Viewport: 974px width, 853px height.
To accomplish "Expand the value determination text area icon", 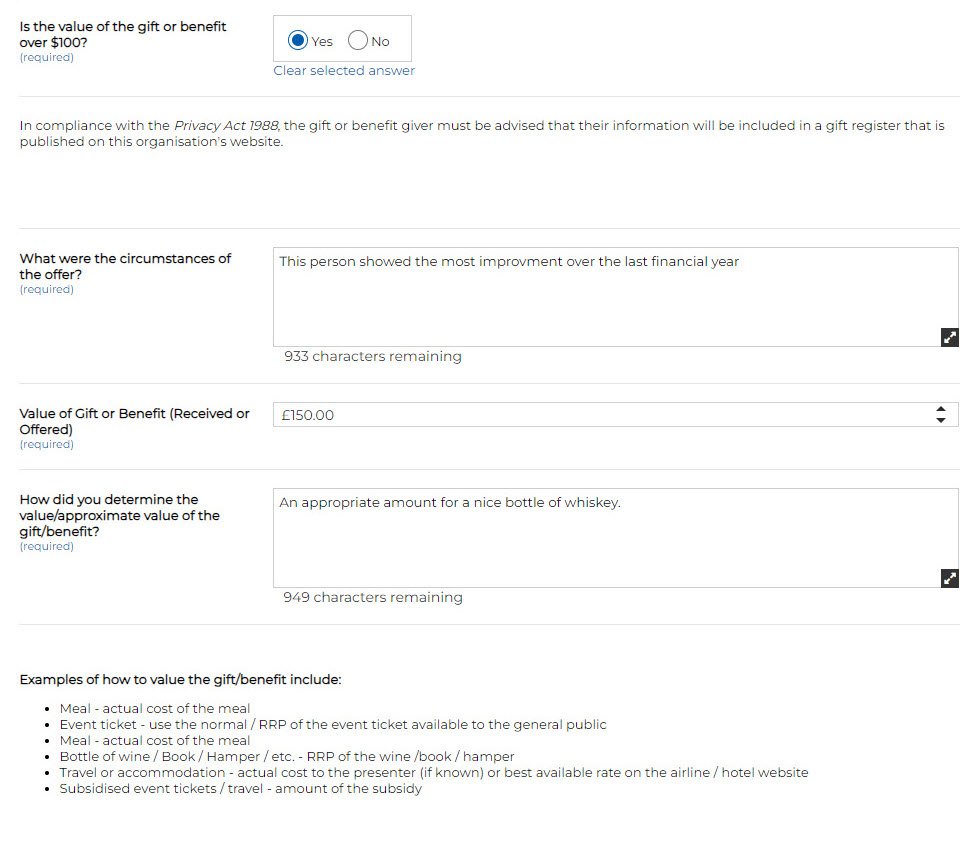I will [950, 578].
